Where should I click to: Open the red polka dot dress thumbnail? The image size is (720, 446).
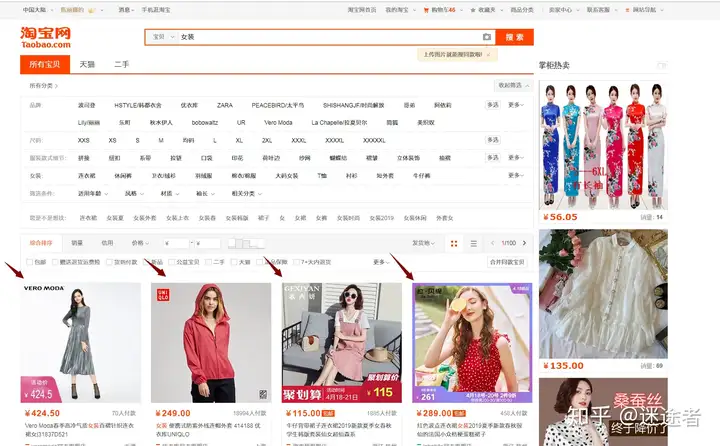click(x=472, y=343)
